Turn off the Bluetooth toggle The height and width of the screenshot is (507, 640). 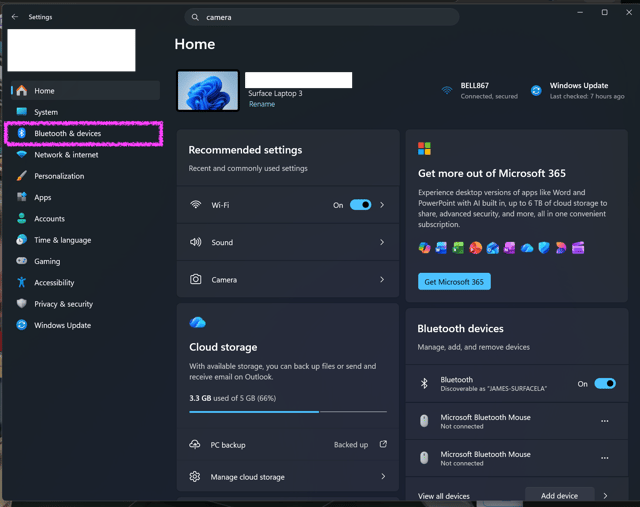605,383
